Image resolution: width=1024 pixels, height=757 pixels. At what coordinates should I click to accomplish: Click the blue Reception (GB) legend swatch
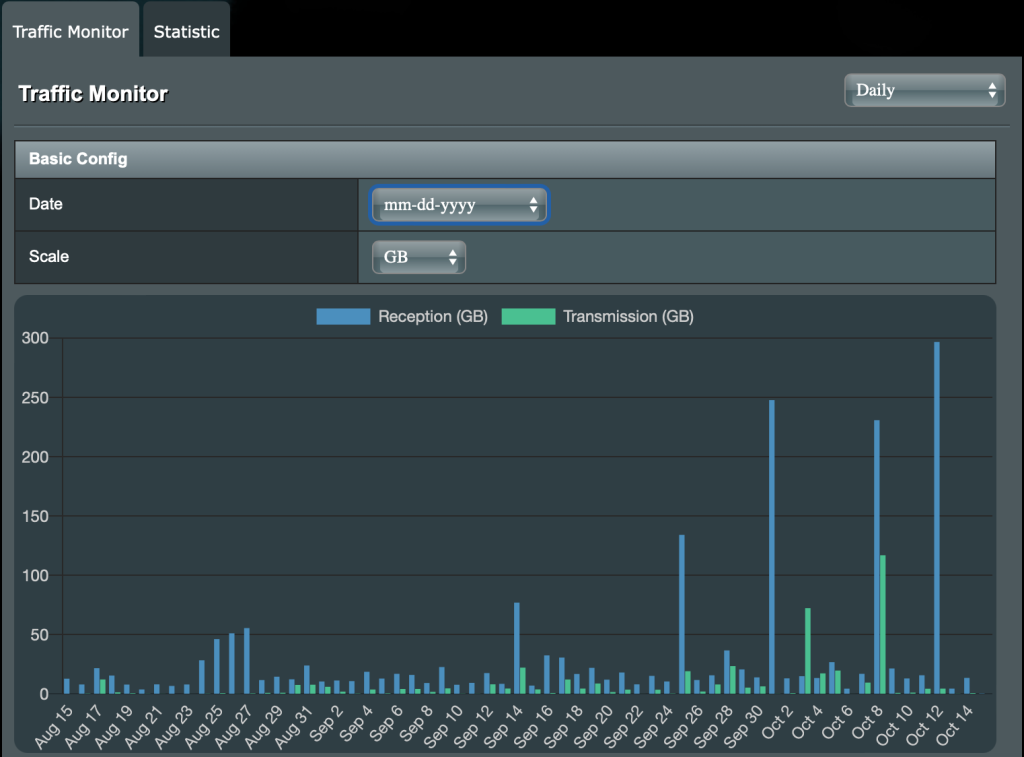tap(343, 317)
